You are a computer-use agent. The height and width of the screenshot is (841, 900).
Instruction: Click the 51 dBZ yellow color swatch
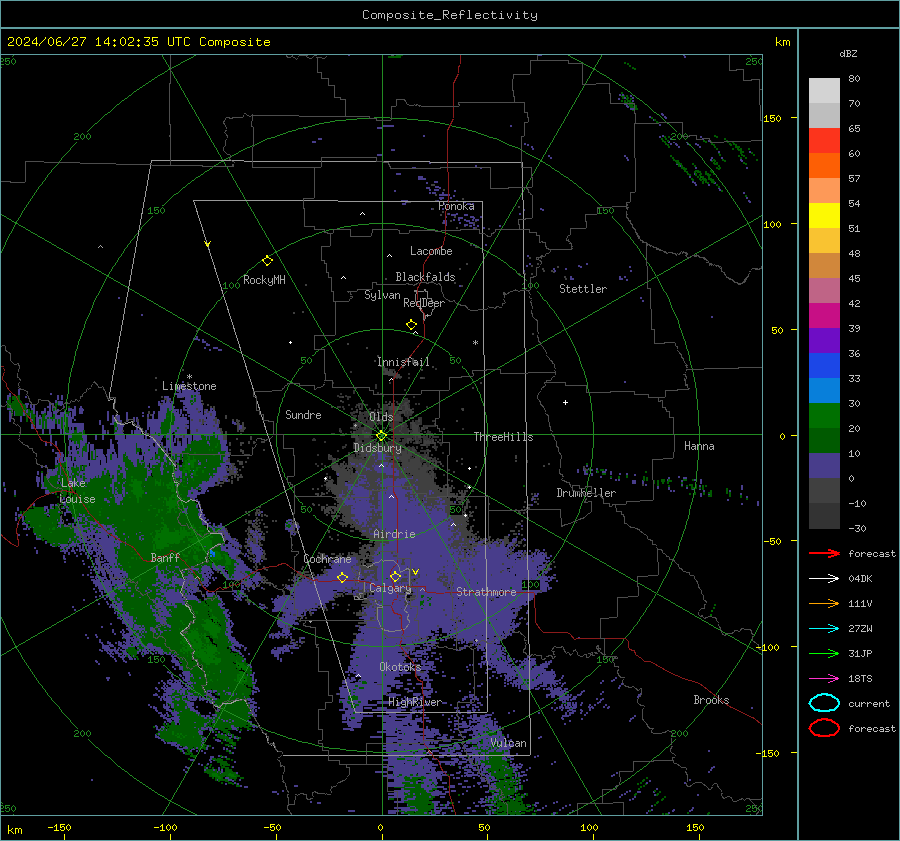click(x=824, y=216)
